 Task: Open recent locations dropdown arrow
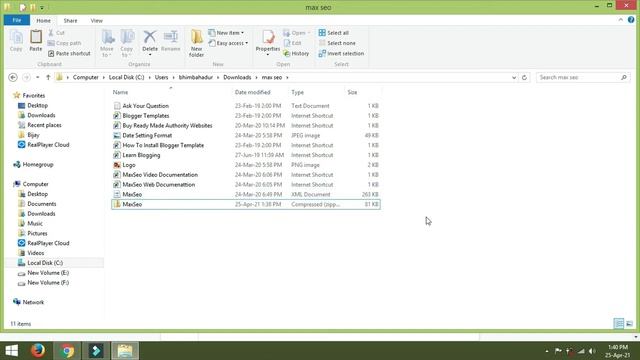(x=38, y=77)
